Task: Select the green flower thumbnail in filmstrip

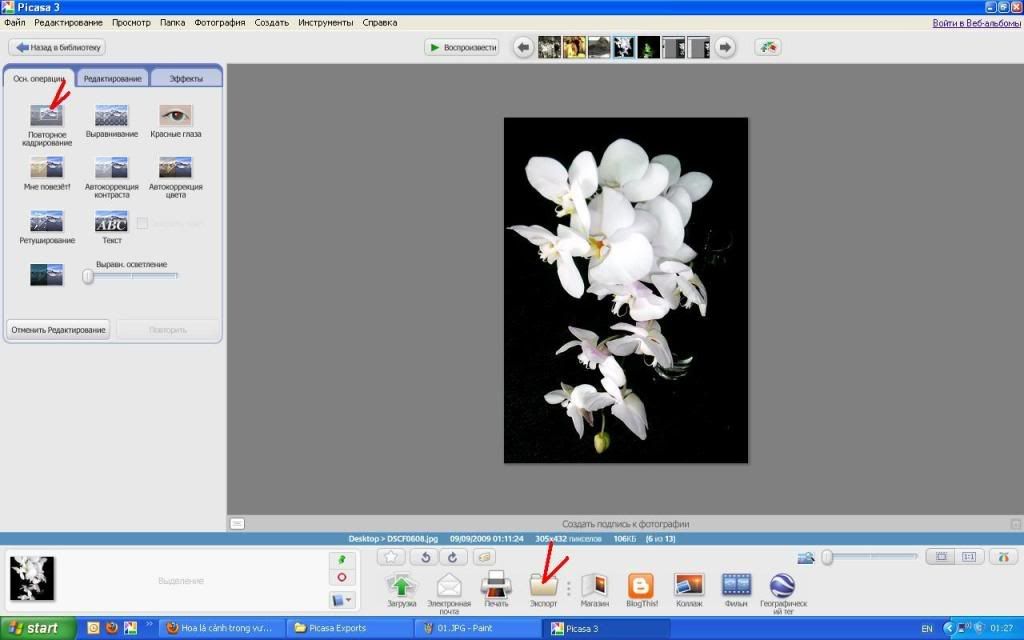Action: click(649, 47)
